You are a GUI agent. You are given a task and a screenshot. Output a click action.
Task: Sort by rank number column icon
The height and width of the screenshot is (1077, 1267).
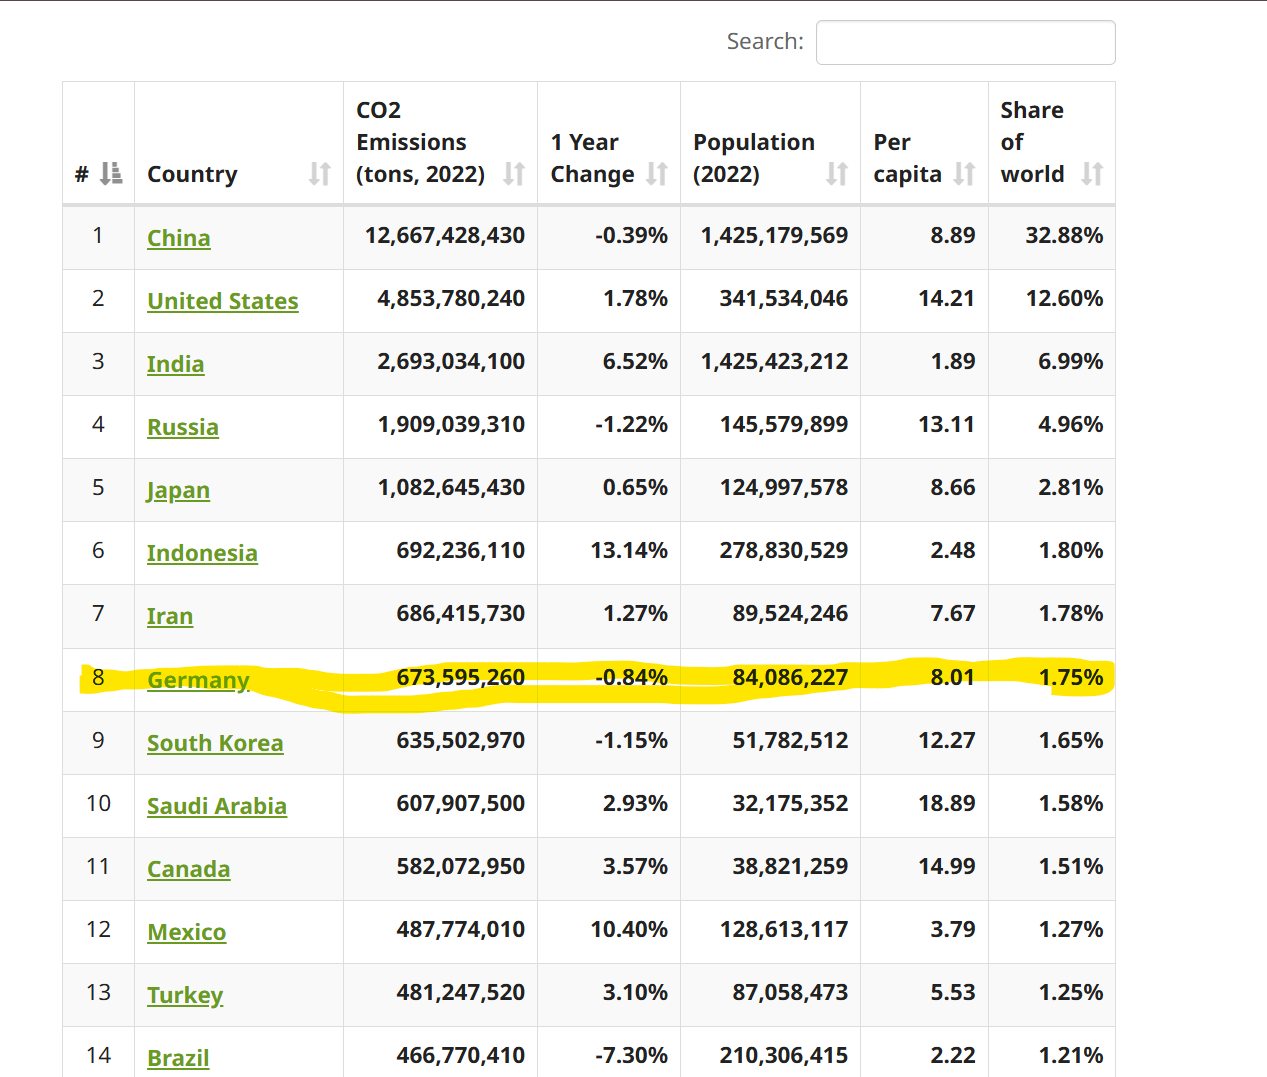coord(111,174)
